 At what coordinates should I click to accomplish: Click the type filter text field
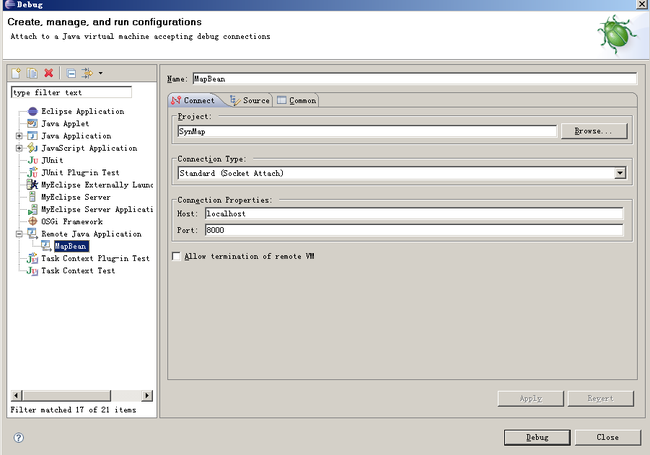(x=71, y=92)
